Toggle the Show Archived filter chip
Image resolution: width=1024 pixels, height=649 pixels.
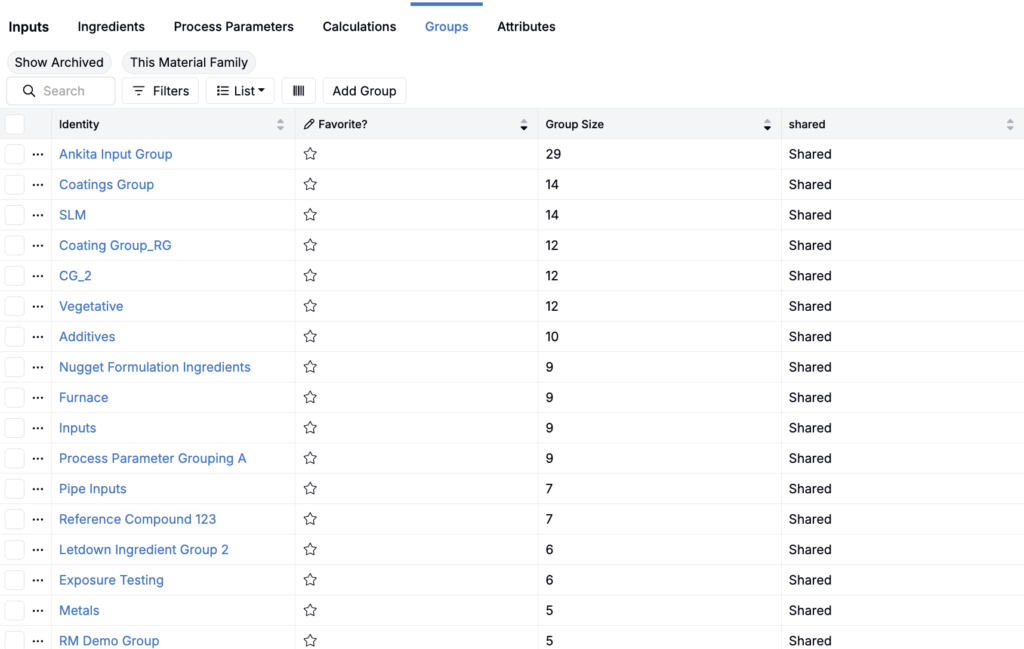(x=59, y=62)
